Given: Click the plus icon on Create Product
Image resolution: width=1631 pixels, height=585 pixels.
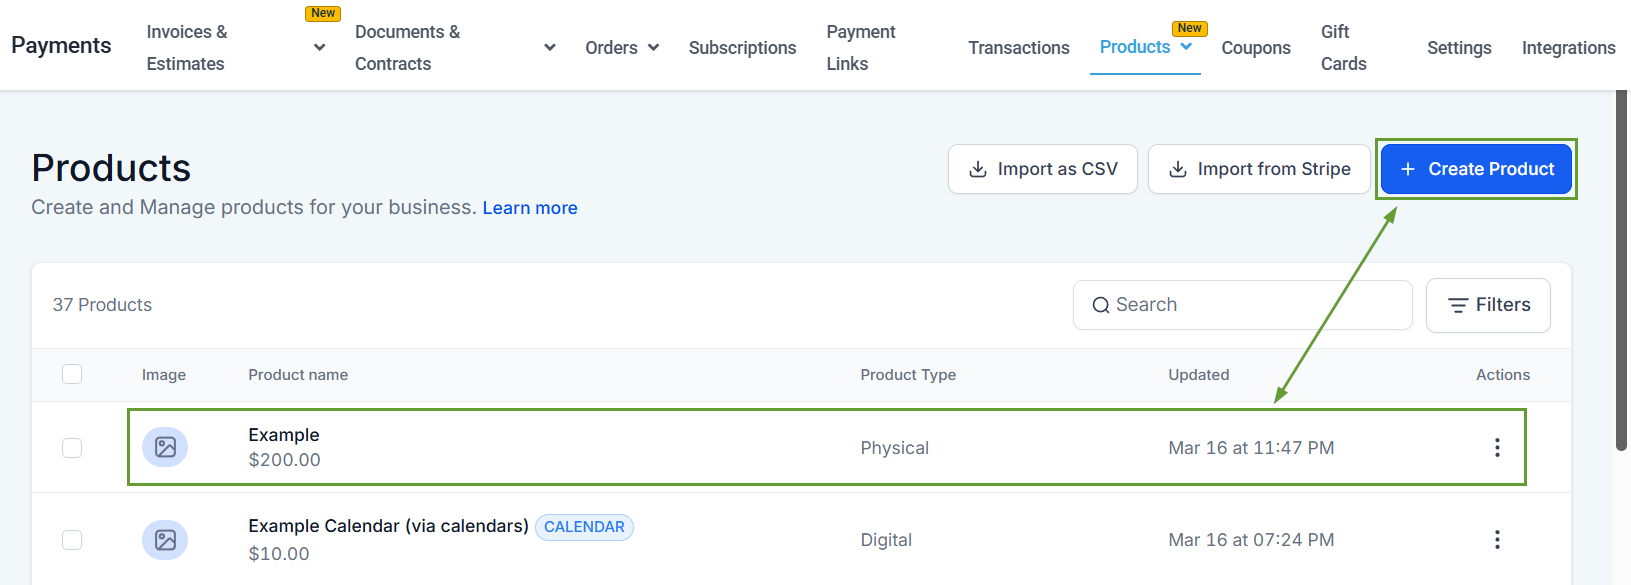Looking at the screenshot, I should (1407, 169).
